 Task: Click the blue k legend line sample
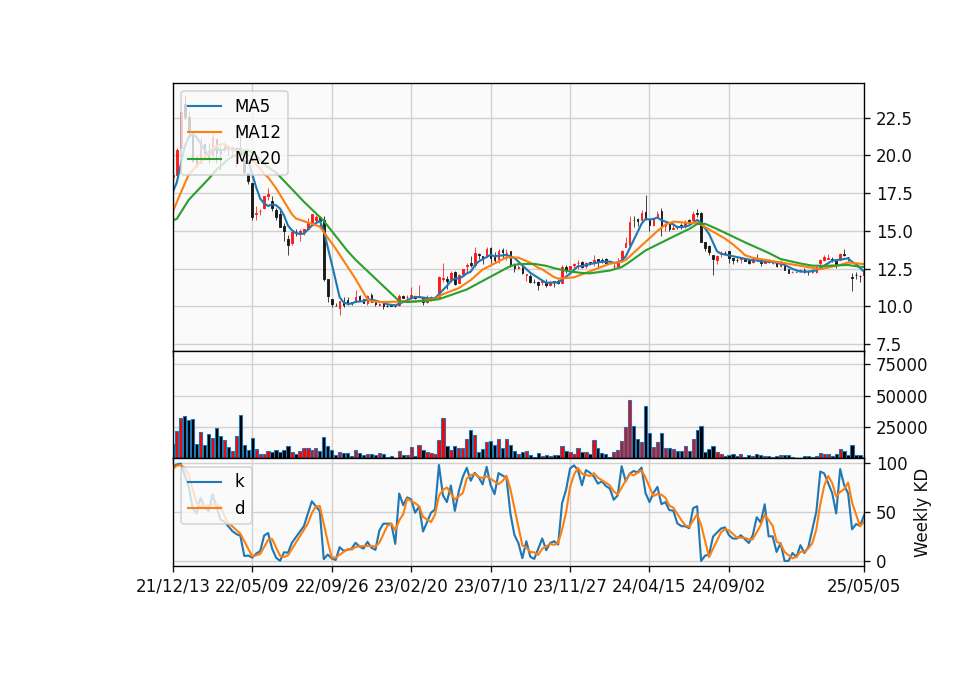(204, 481)
